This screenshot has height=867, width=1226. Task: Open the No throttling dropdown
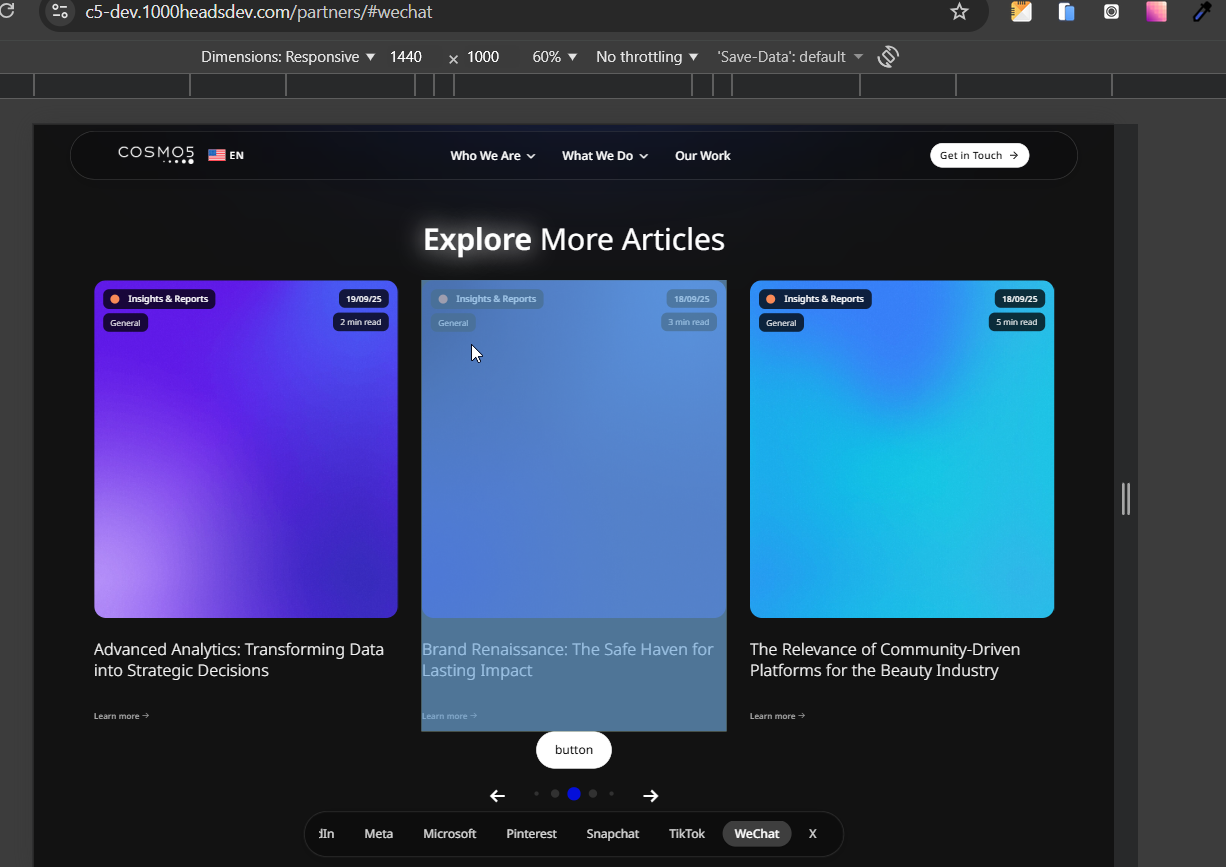647,57
